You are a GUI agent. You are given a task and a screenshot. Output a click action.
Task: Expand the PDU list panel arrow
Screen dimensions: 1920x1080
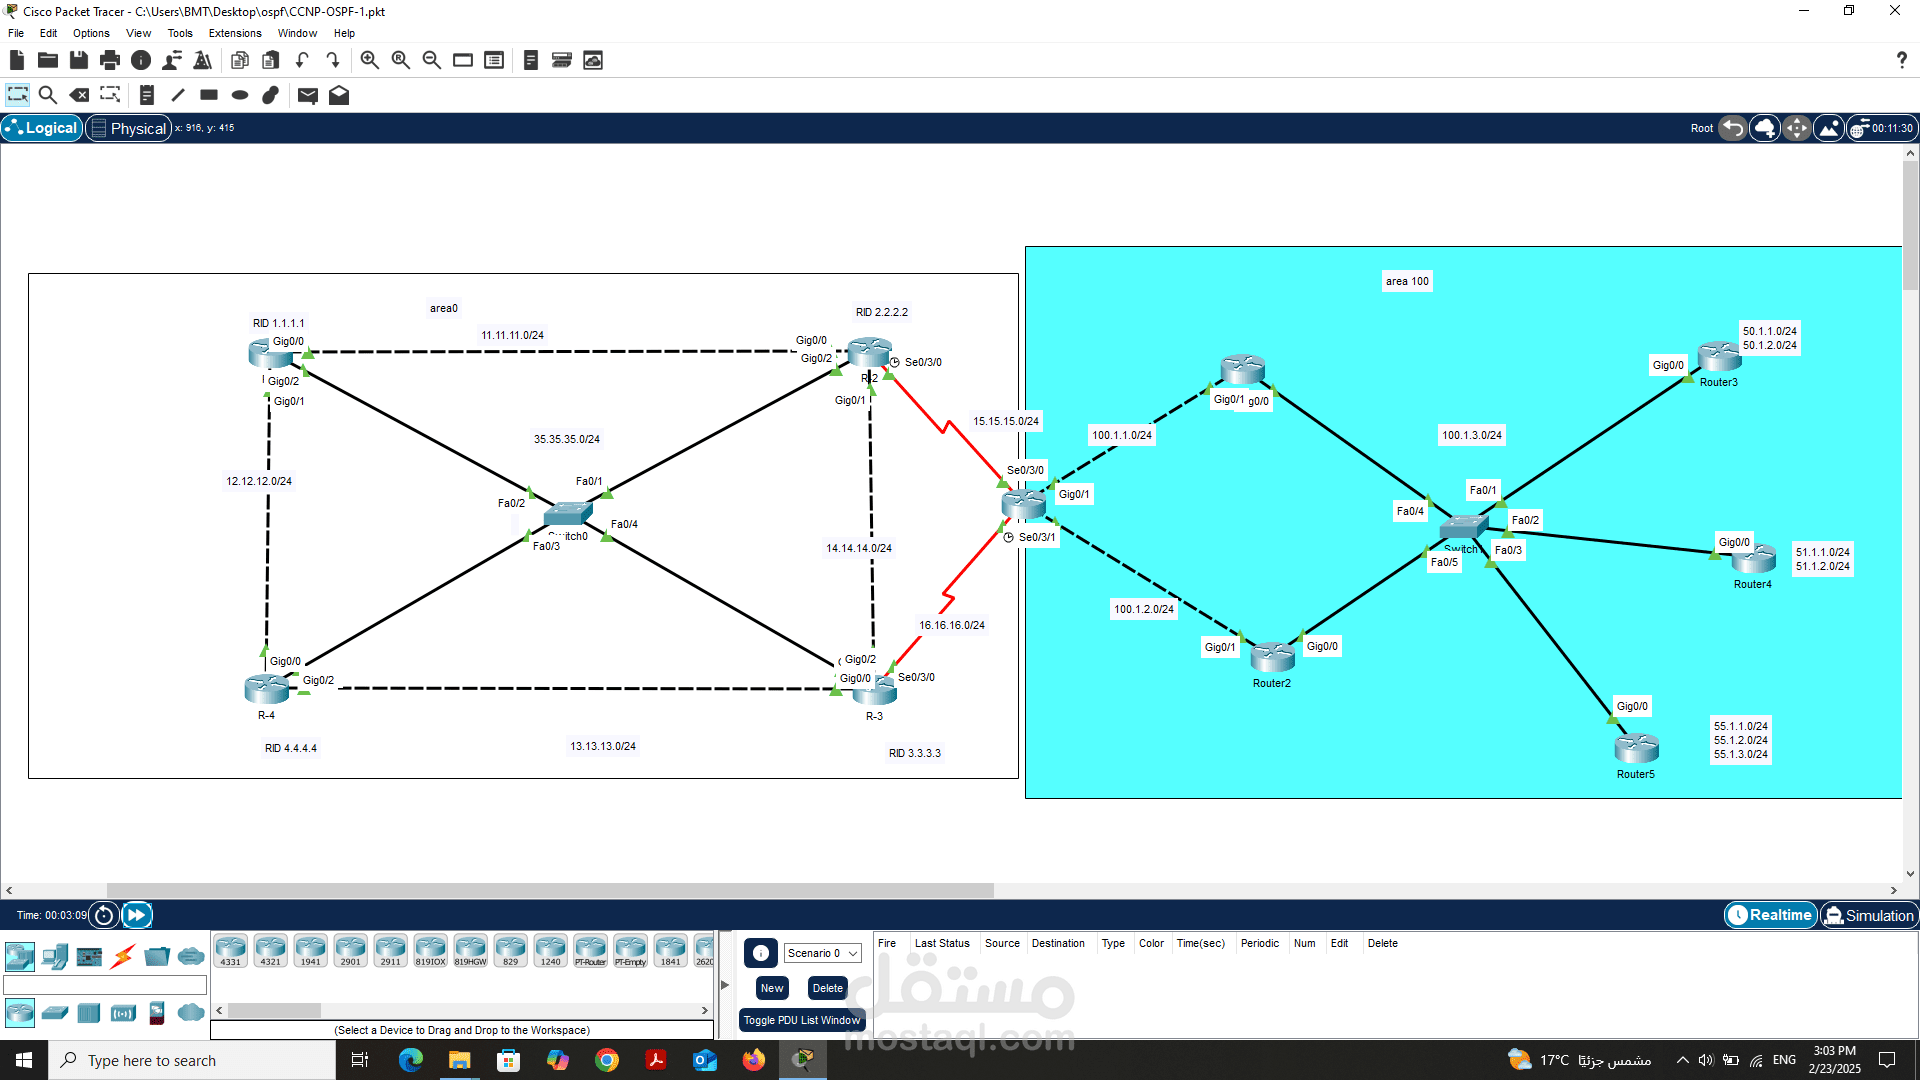point(725,985)
